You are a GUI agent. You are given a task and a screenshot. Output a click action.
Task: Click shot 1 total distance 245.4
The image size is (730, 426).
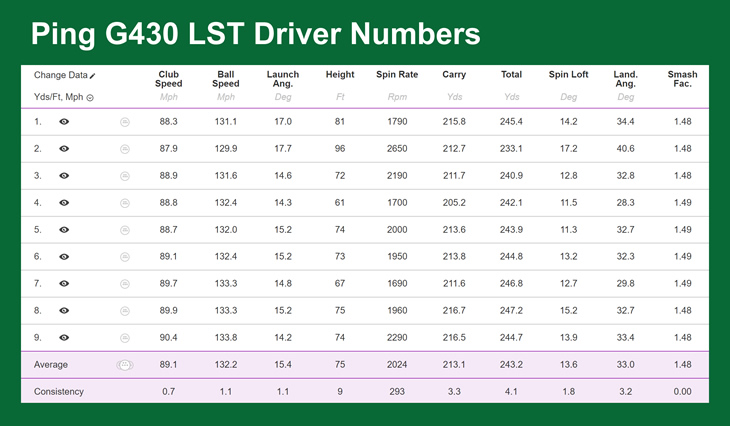[x=511, y=122]
